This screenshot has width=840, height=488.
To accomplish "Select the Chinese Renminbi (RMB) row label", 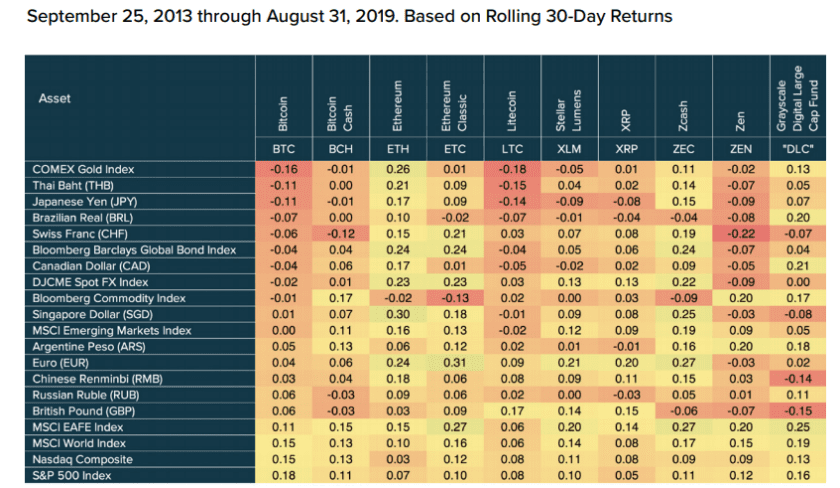I will 98,379.
